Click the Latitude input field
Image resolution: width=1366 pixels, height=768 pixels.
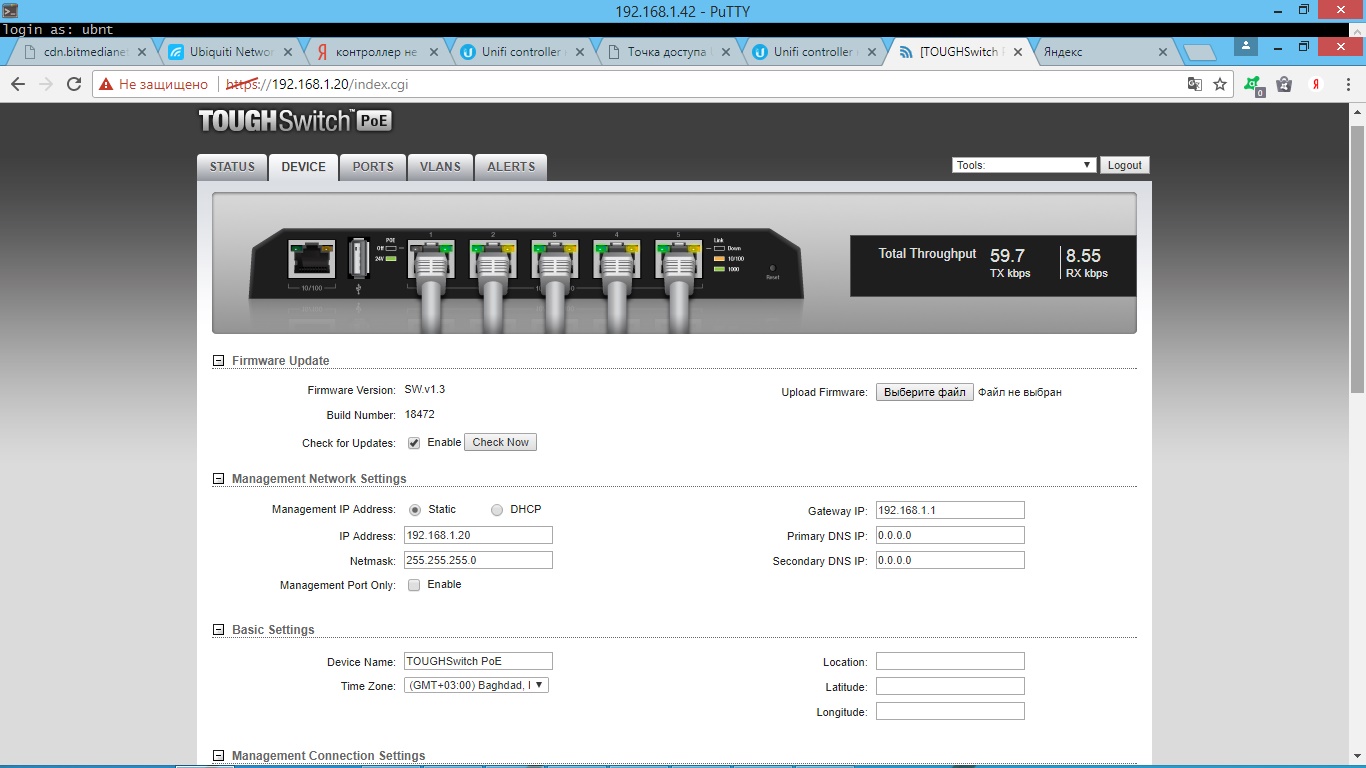950,687
